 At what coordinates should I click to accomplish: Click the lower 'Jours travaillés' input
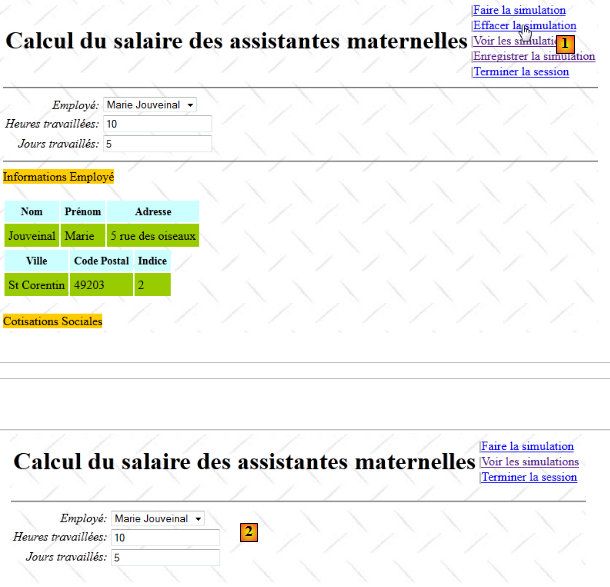pyautogui.click(x=165, y=557)
